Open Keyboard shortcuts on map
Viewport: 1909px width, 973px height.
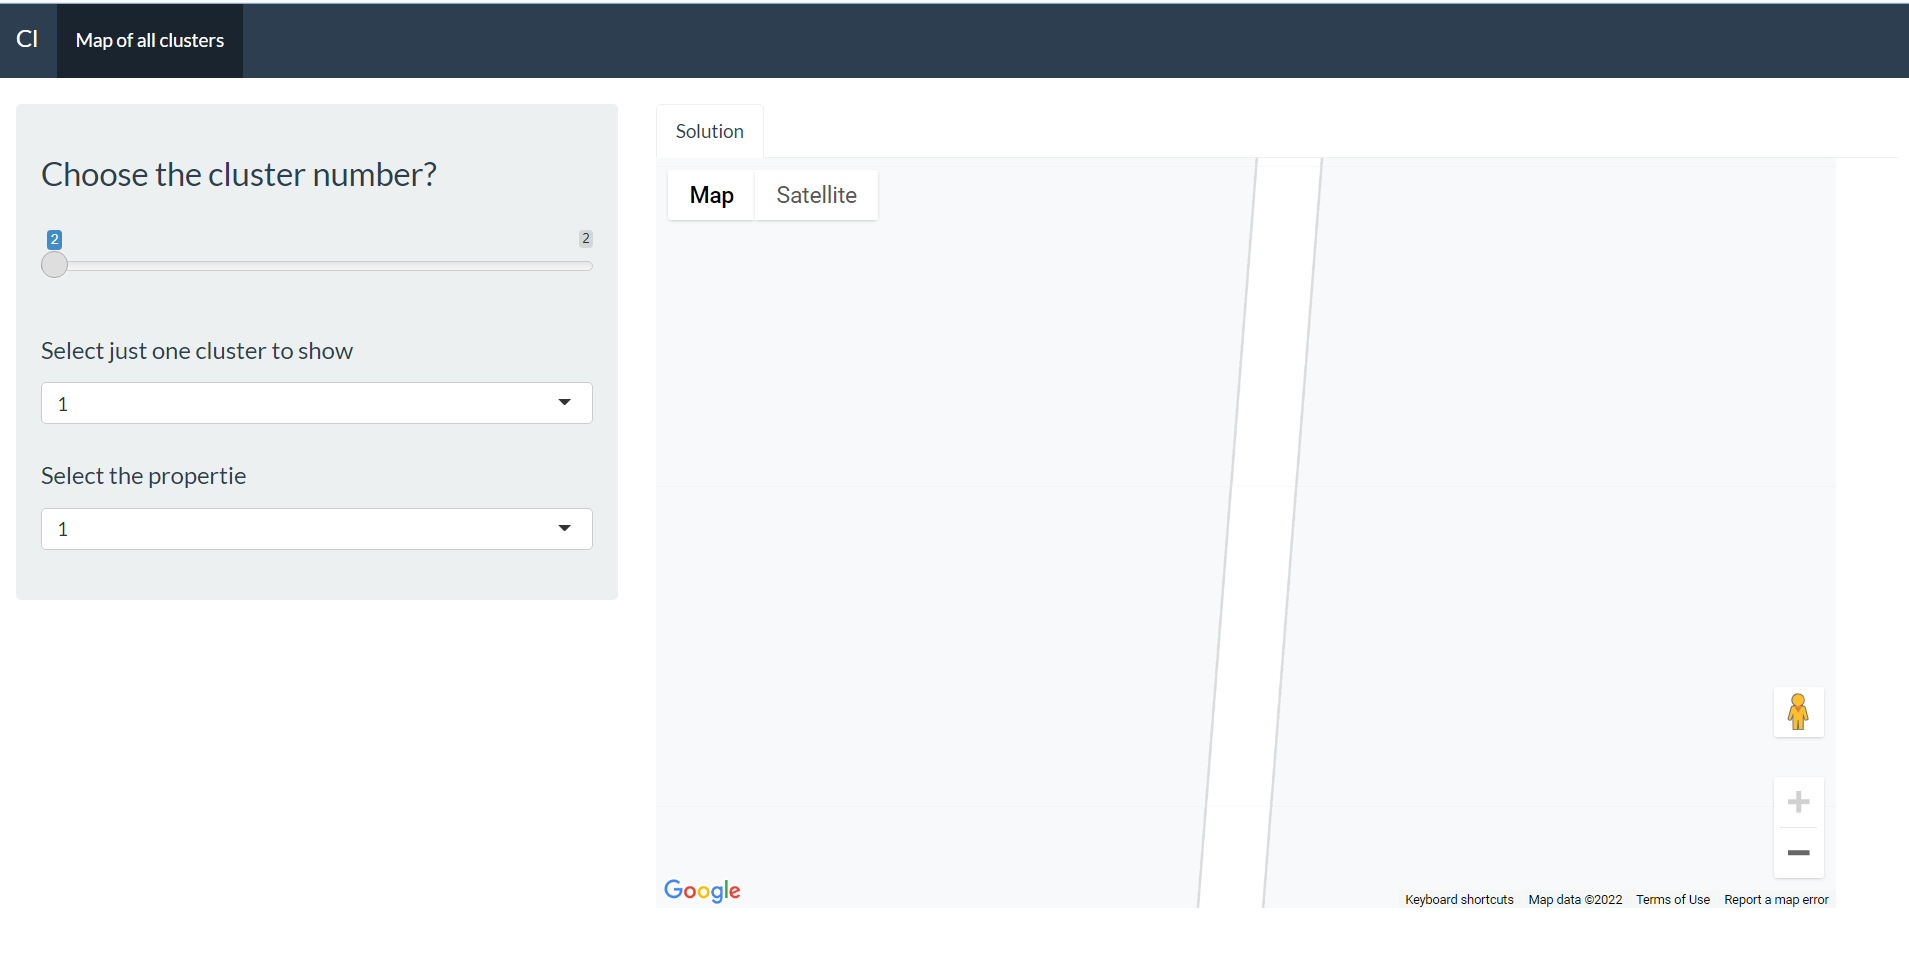pyautogui.click(x=1459, y=900)
